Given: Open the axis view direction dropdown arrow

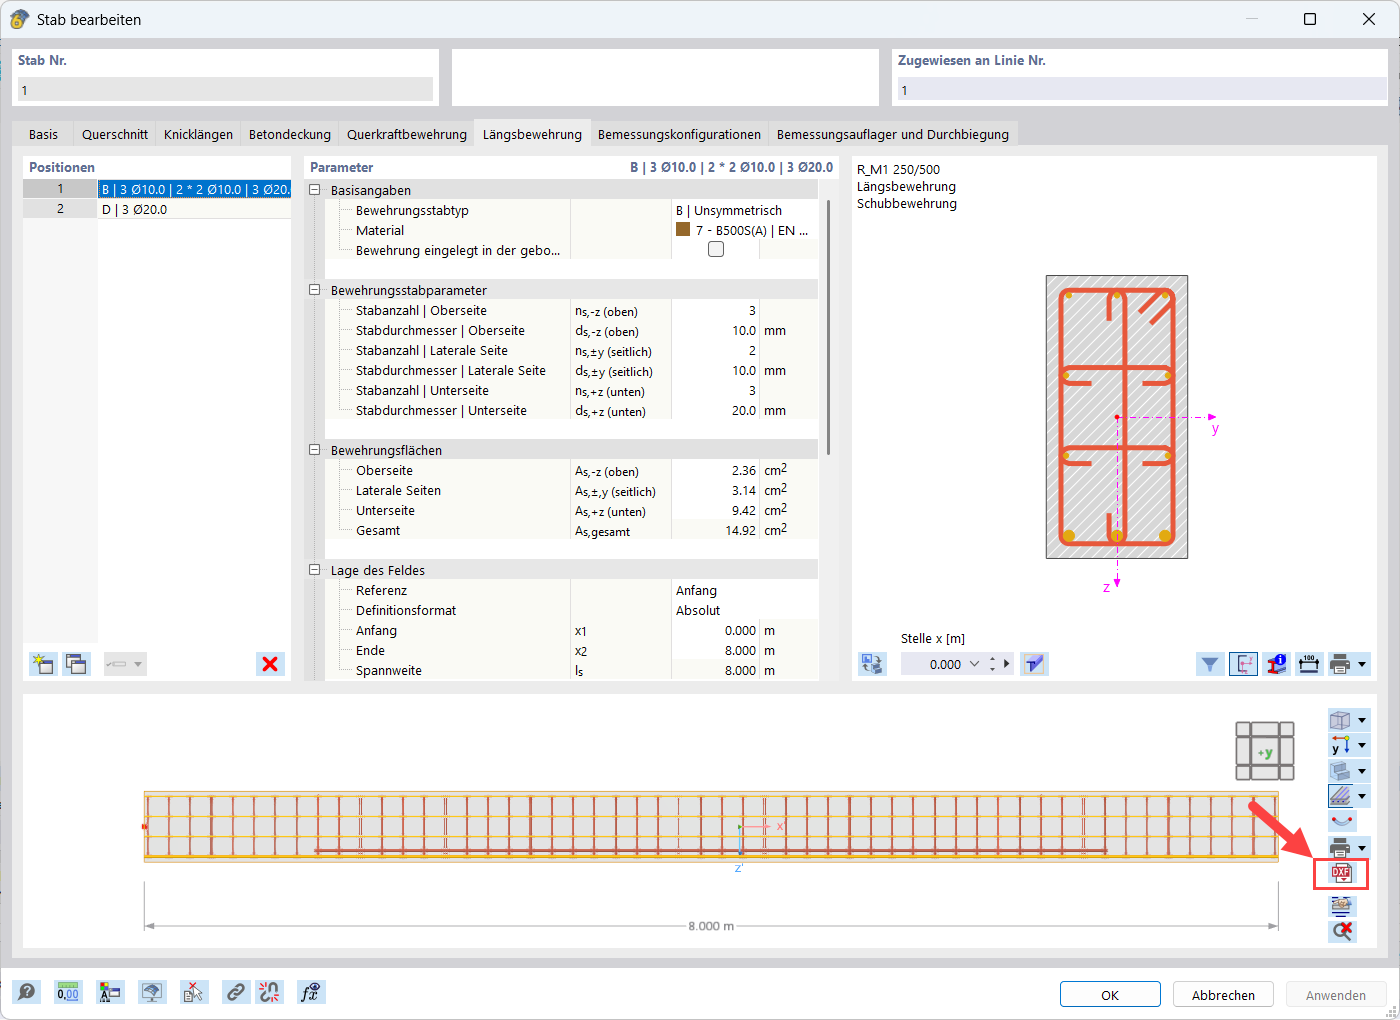Looking at the screenshot, I should click(x=1362, y=745).
